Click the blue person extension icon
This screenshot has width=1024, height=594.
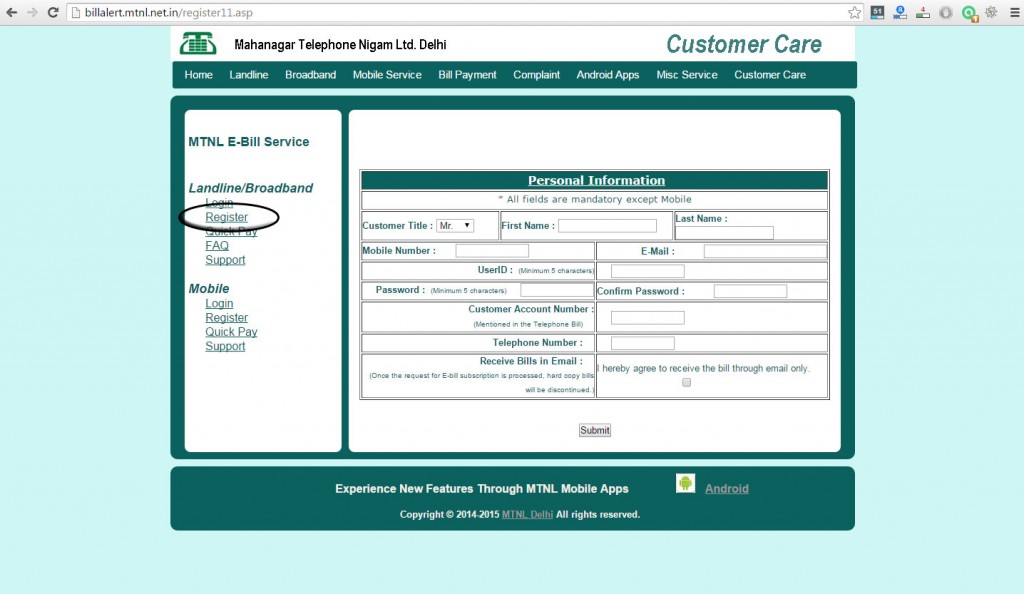(x=901, y=12)
